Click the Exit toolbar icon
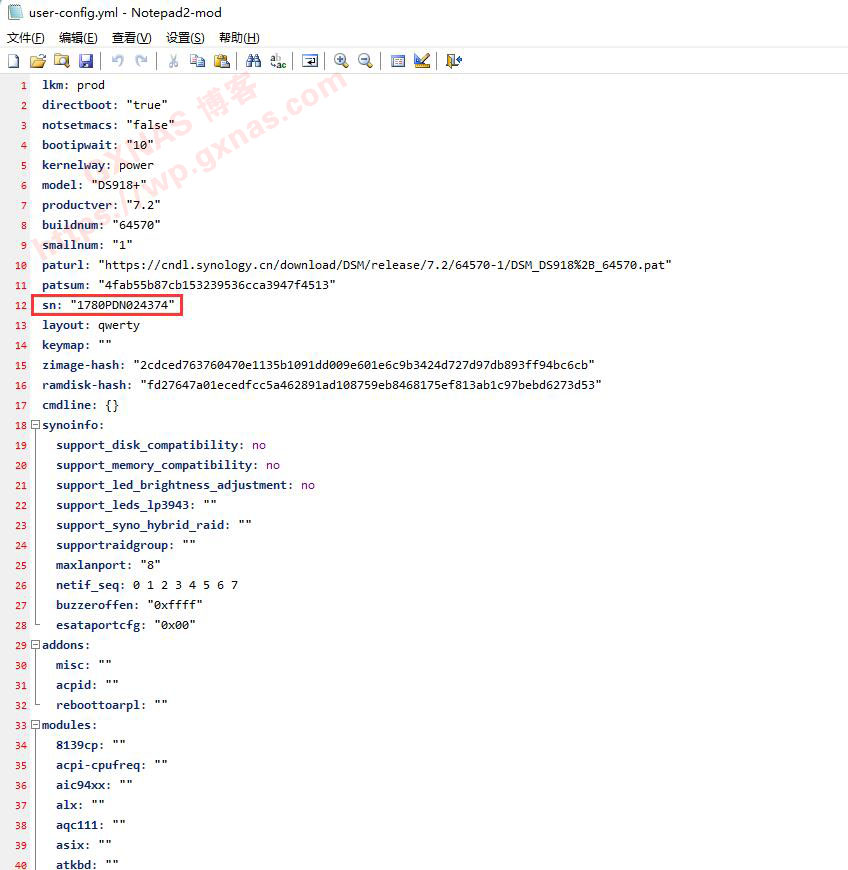848x870 pixels. [453, 61]
